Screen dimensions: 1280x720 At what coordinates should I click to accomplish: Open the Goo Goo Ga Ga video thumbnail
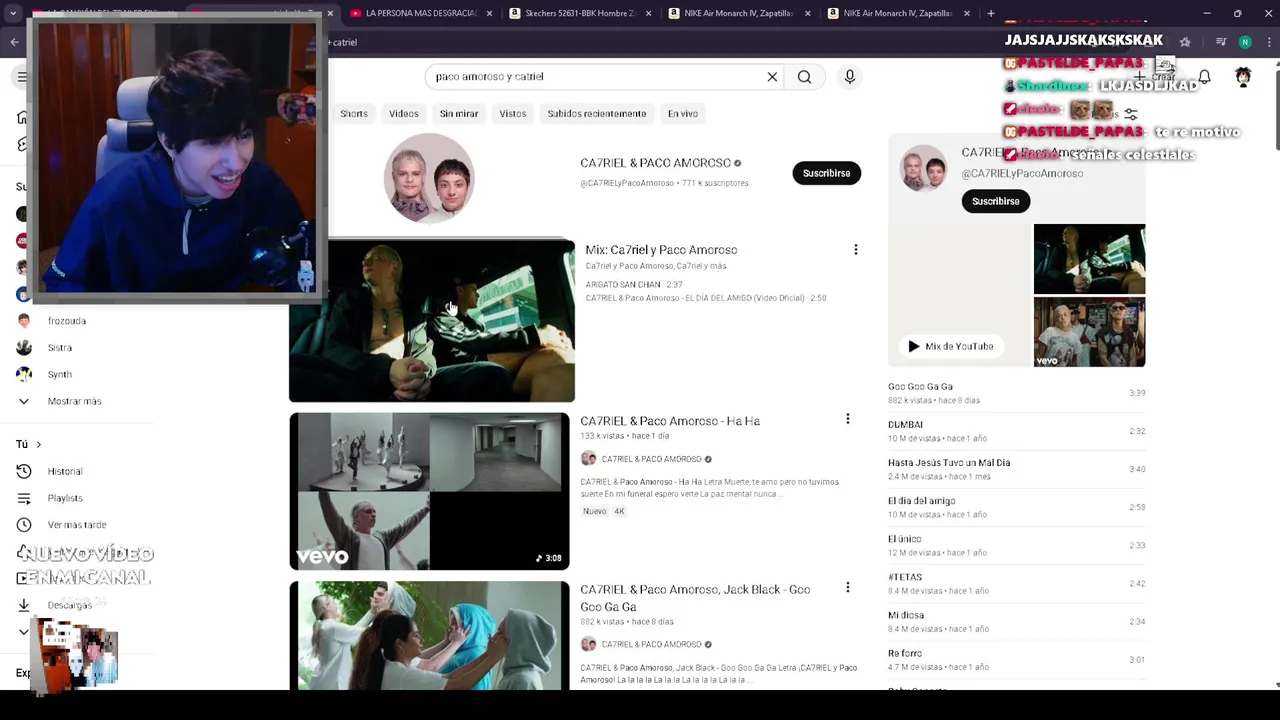430,636
